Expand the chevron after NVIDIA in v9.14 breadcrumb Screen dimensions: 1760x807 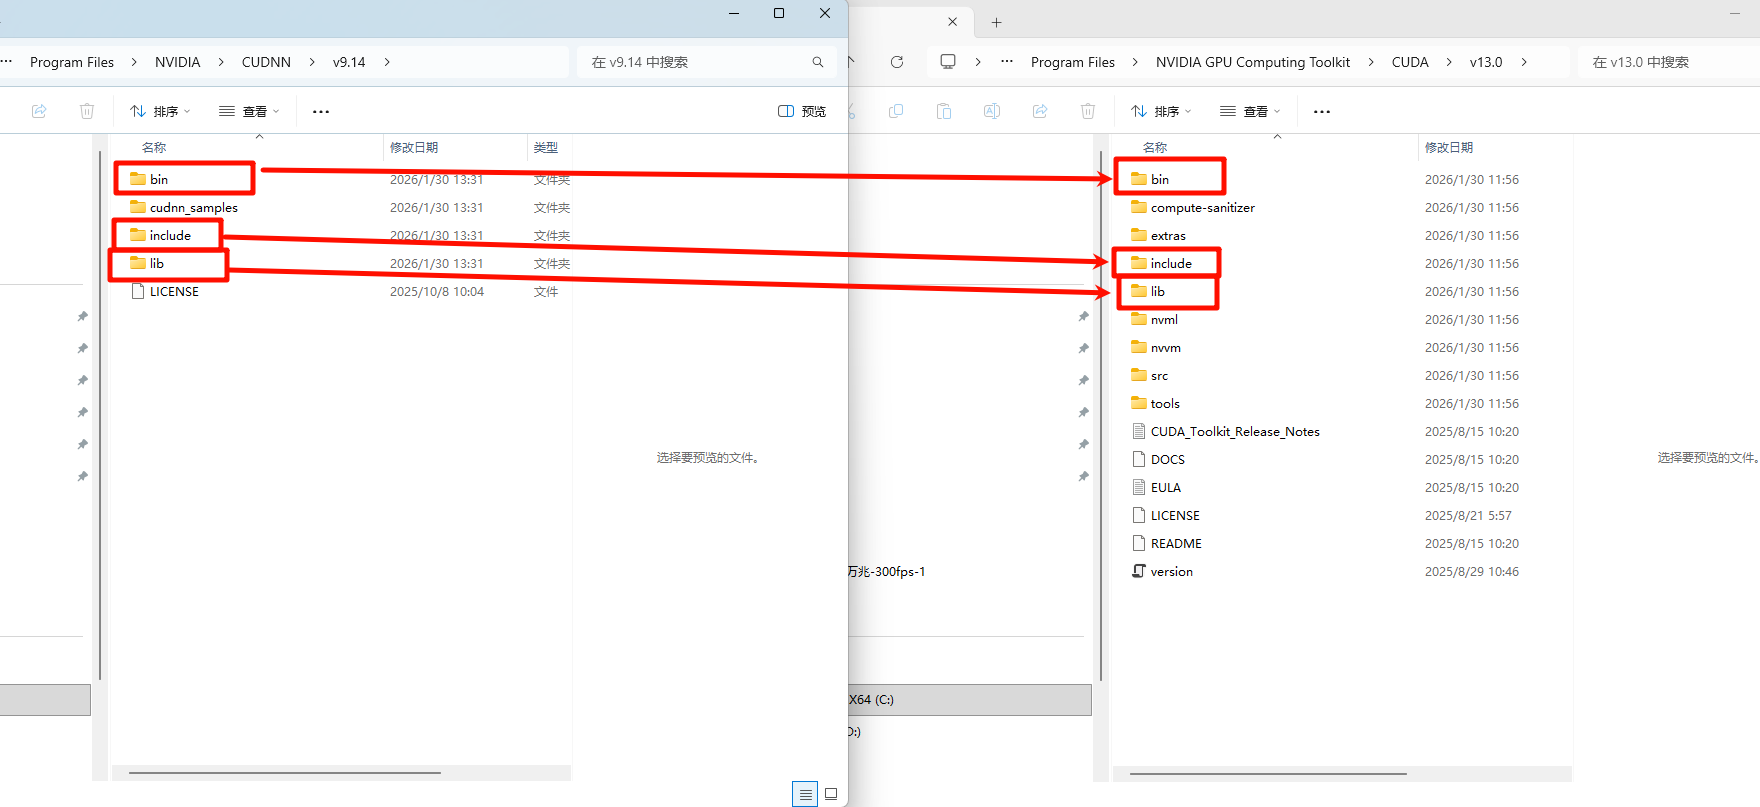221,62
